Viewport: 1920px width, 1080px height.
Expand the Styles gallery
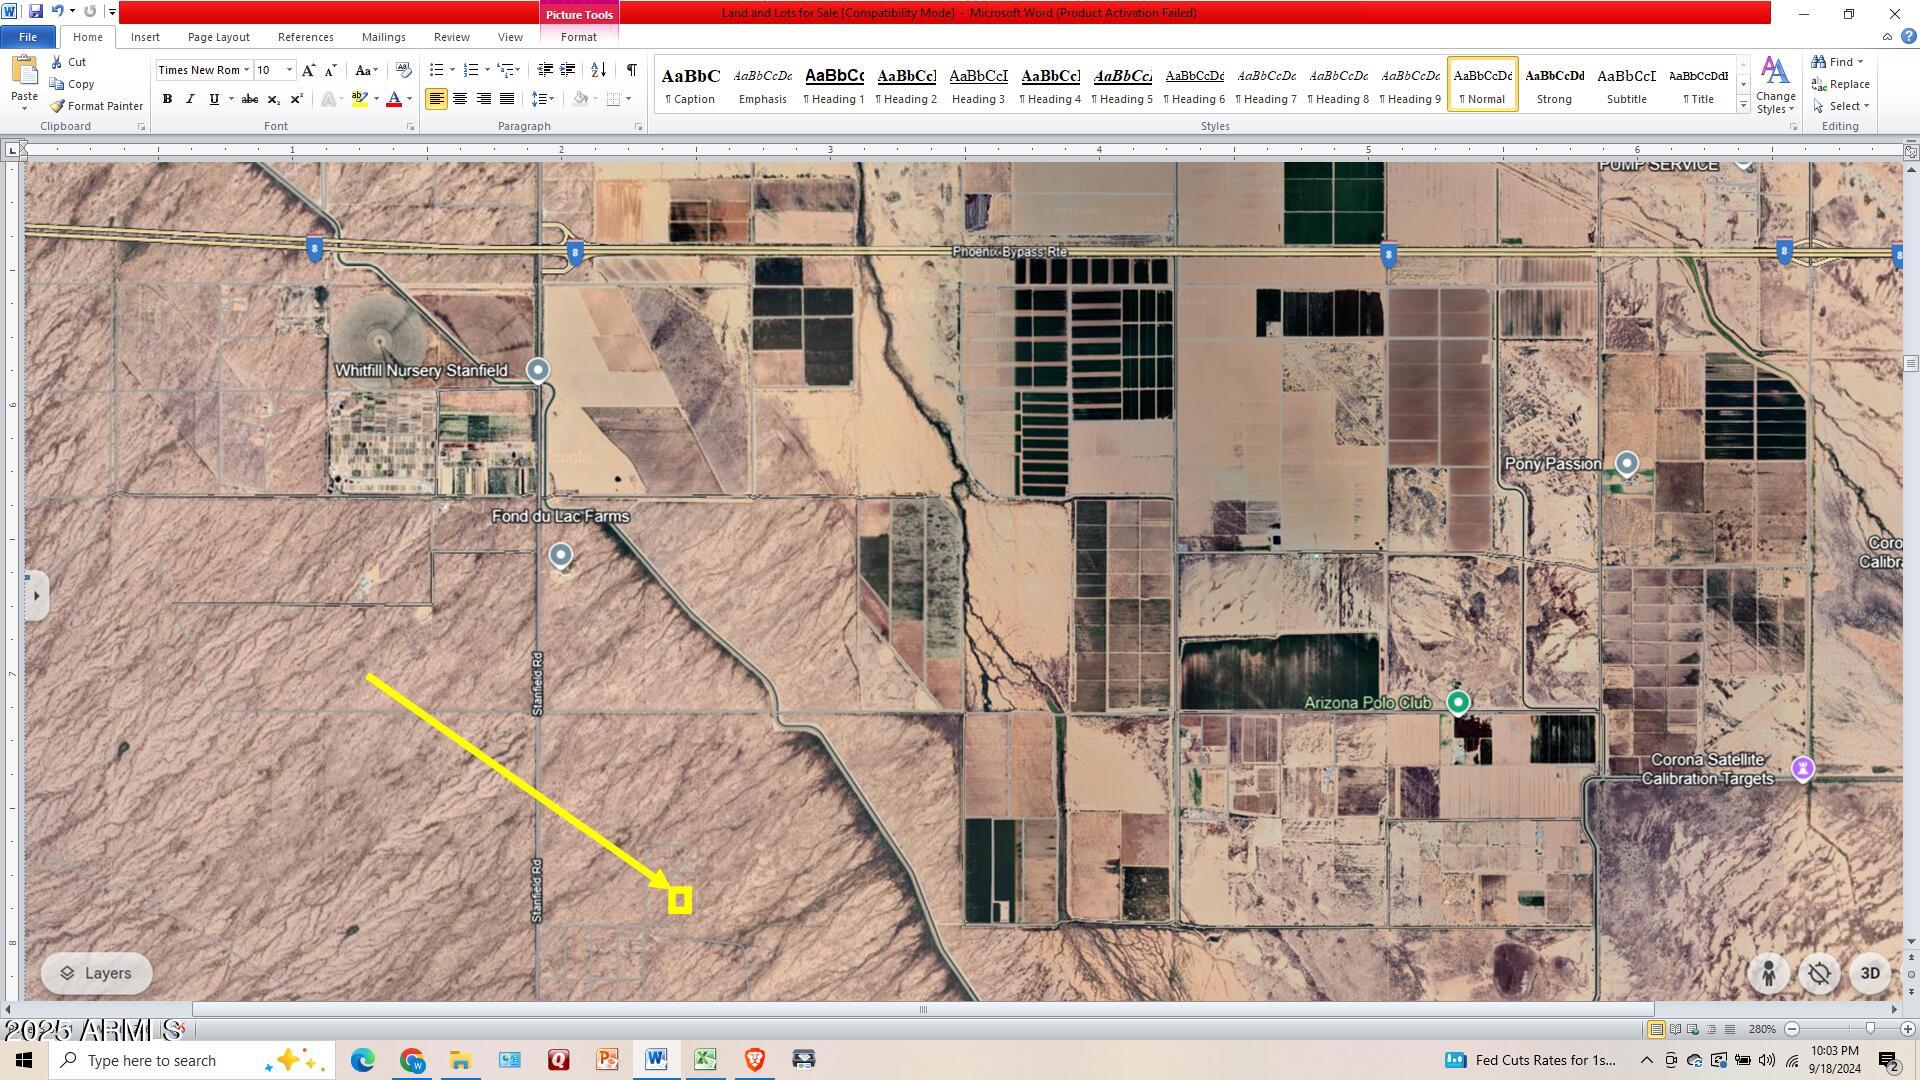click(x=1743, y=105)
